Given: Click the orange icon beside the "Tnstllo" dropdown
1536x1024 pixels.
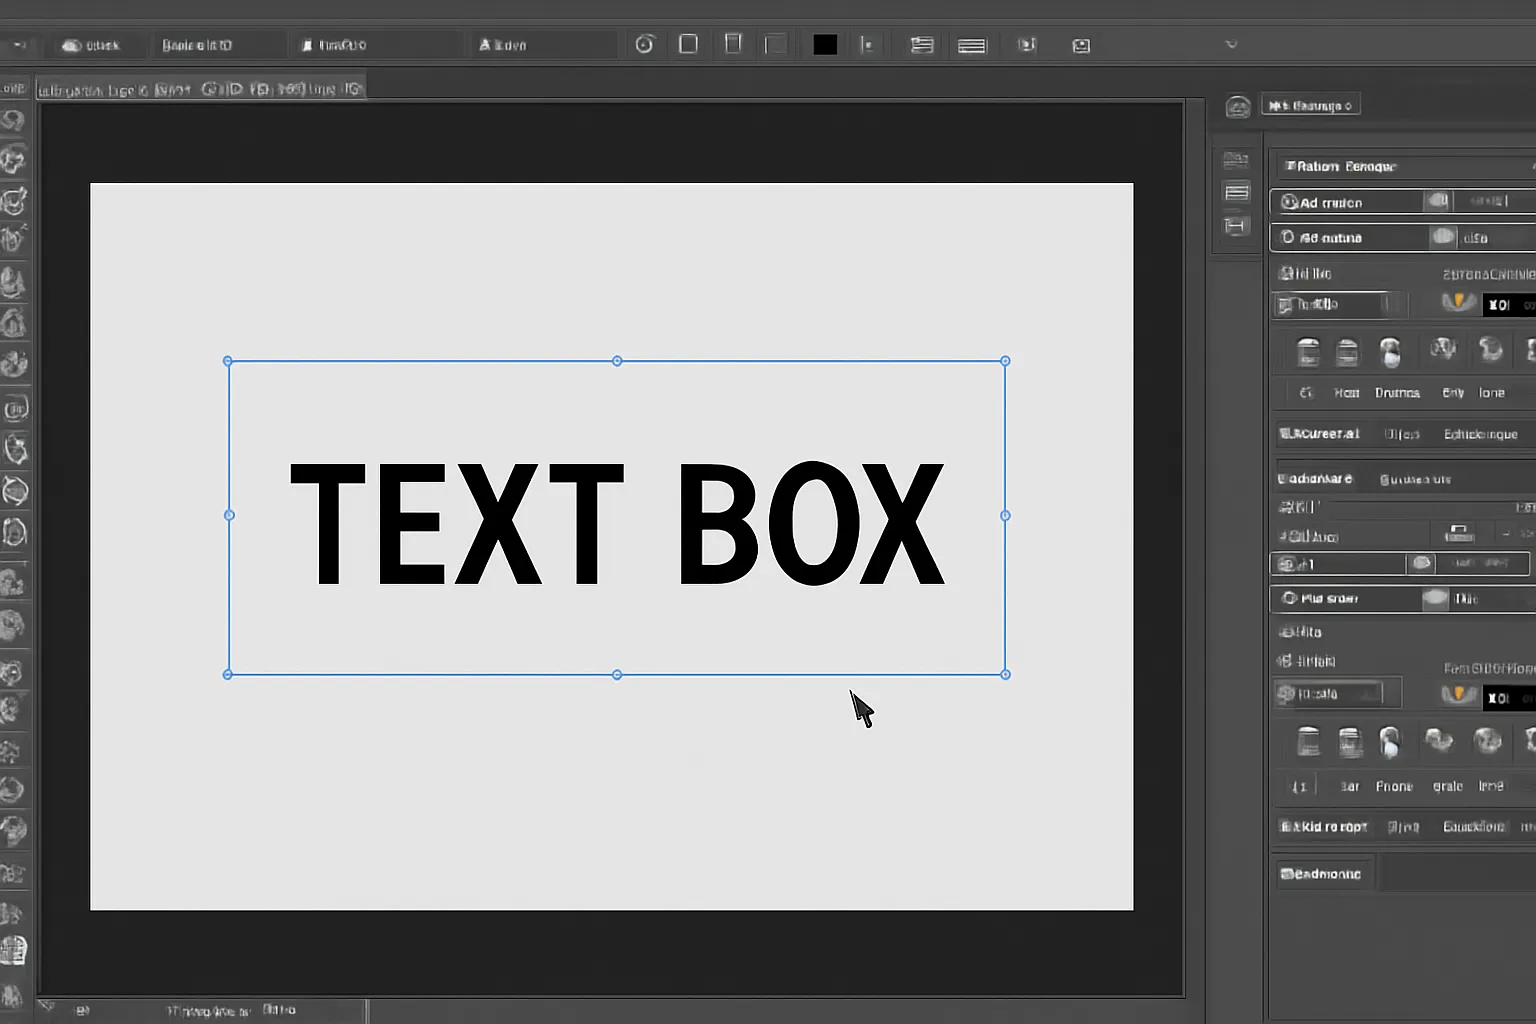Looking at the screenshot, I should pos(1458,301).
